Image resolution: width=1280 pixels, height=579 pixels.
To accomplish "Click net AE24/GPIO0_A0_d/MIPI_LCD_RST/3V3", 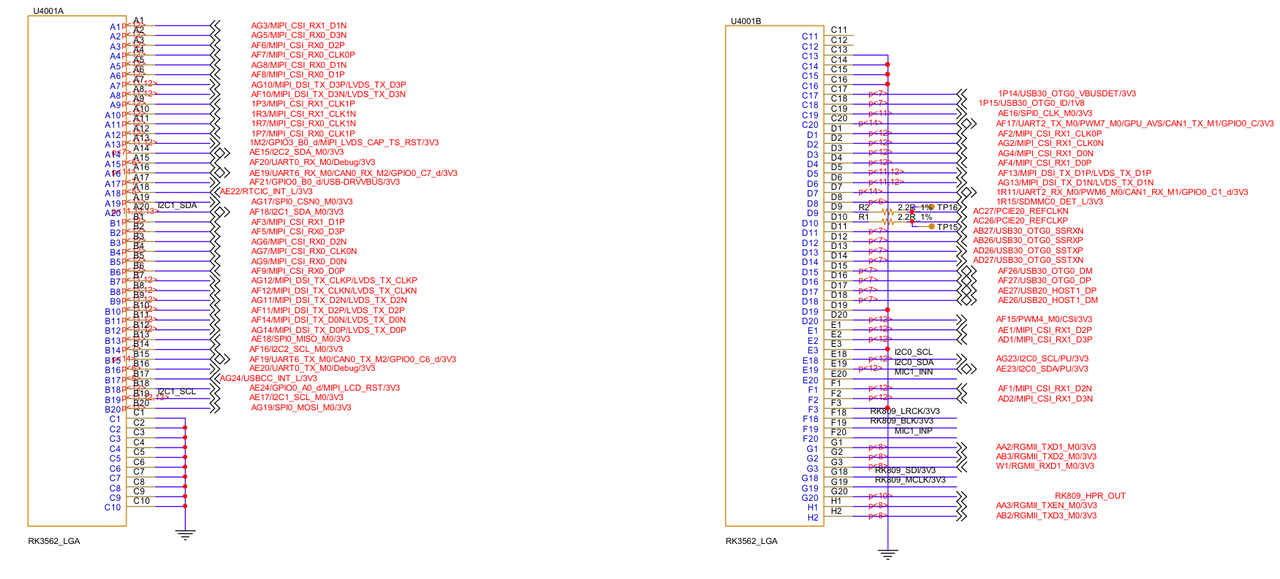I will [325, 388].
